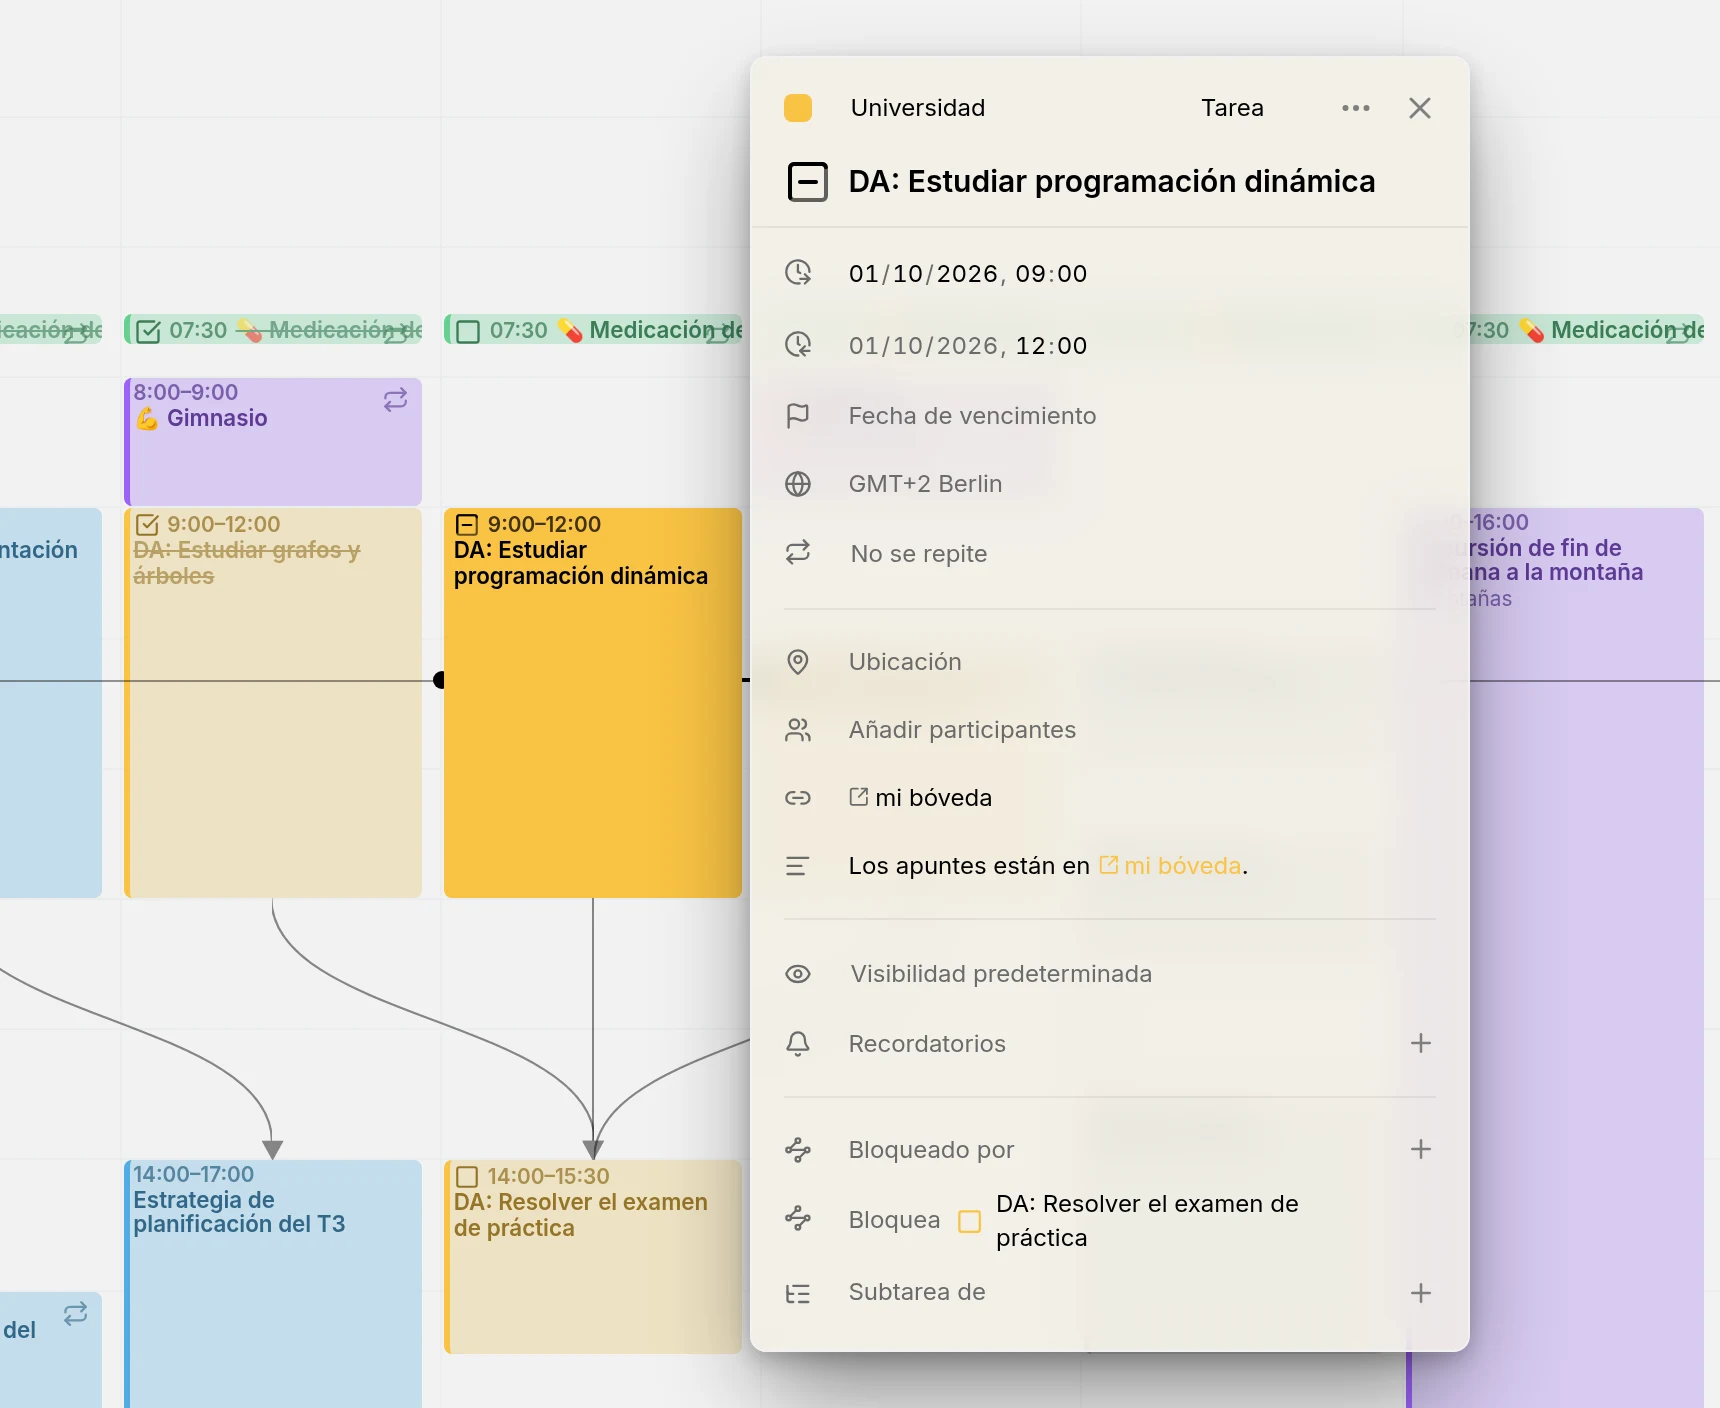Open the Visibilidad predeterminada dropdown
The width and height of the screenshot is (1720, 1408).
coord(1001,974)
